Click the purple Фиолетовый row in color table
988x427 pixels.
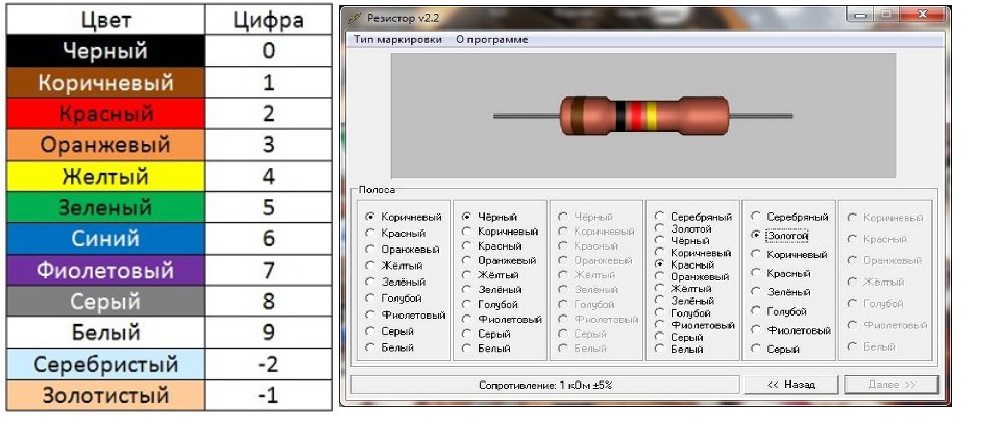click(105, 271)
